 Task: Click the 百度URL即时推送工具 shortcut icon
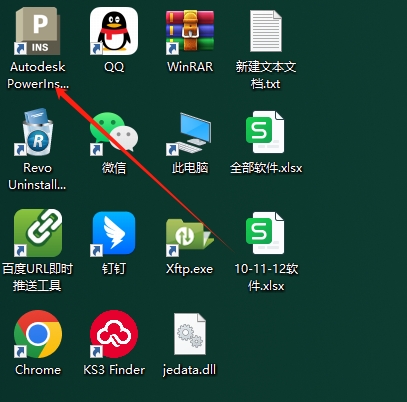point(38,233)
